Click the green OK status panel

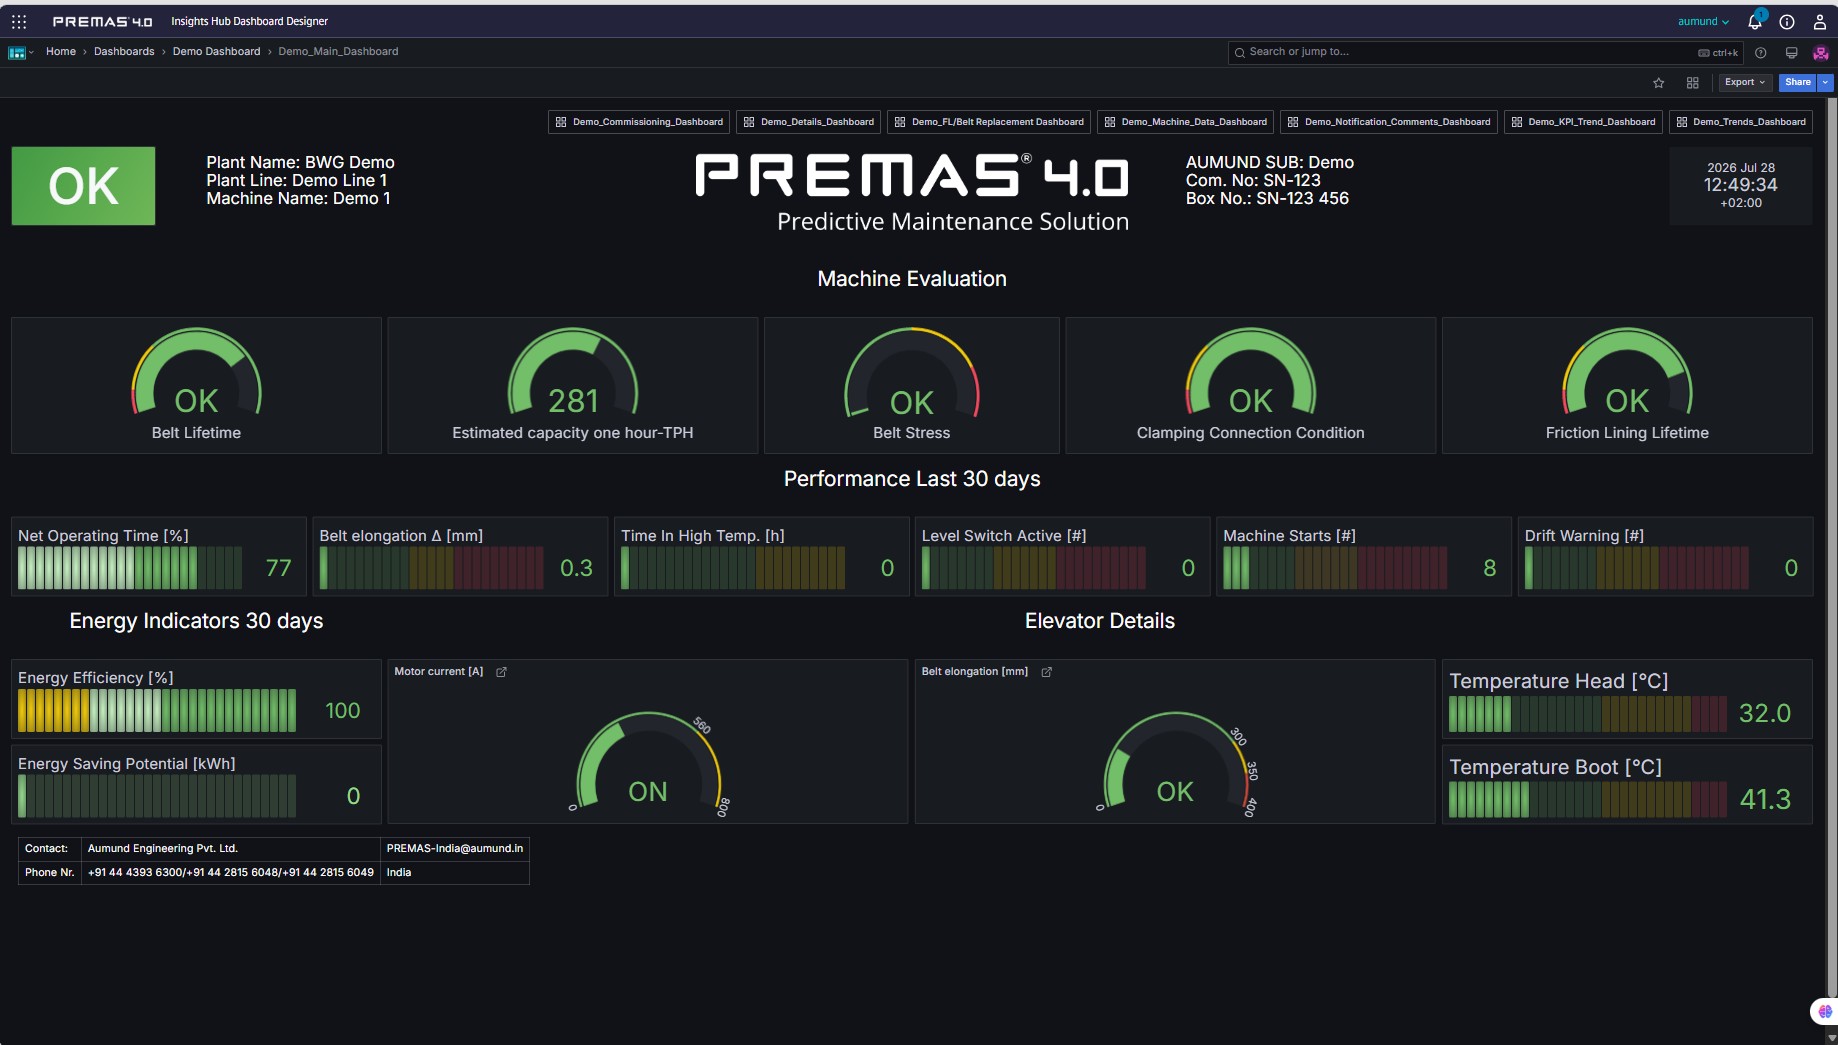coord(83,186)
